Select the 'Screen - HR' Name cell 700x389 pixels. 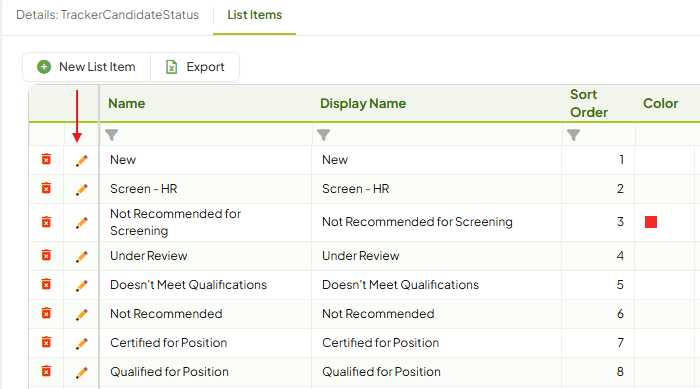point(206,189)
